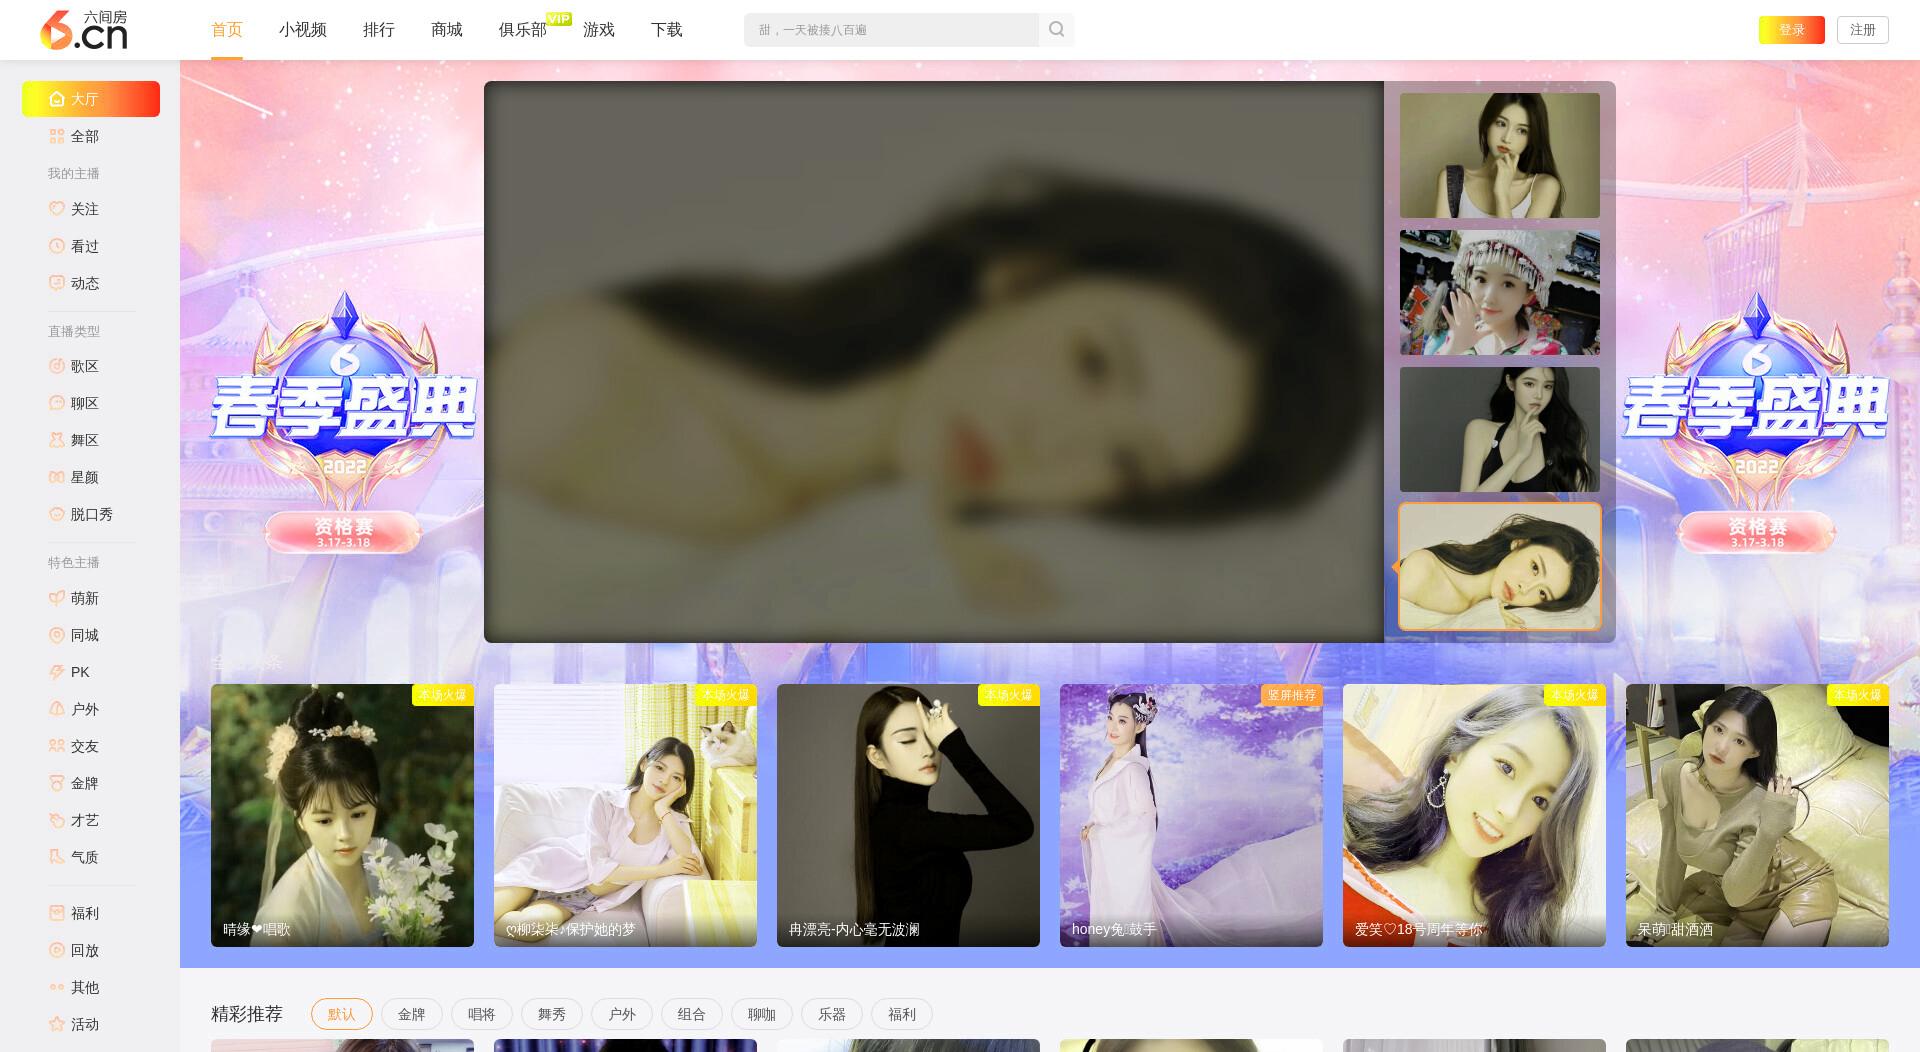This screenshot has height=1052, width=1920.
Task: Select 金牌 filter tab in 精彩推荐
Action: tap(412, 1014)
